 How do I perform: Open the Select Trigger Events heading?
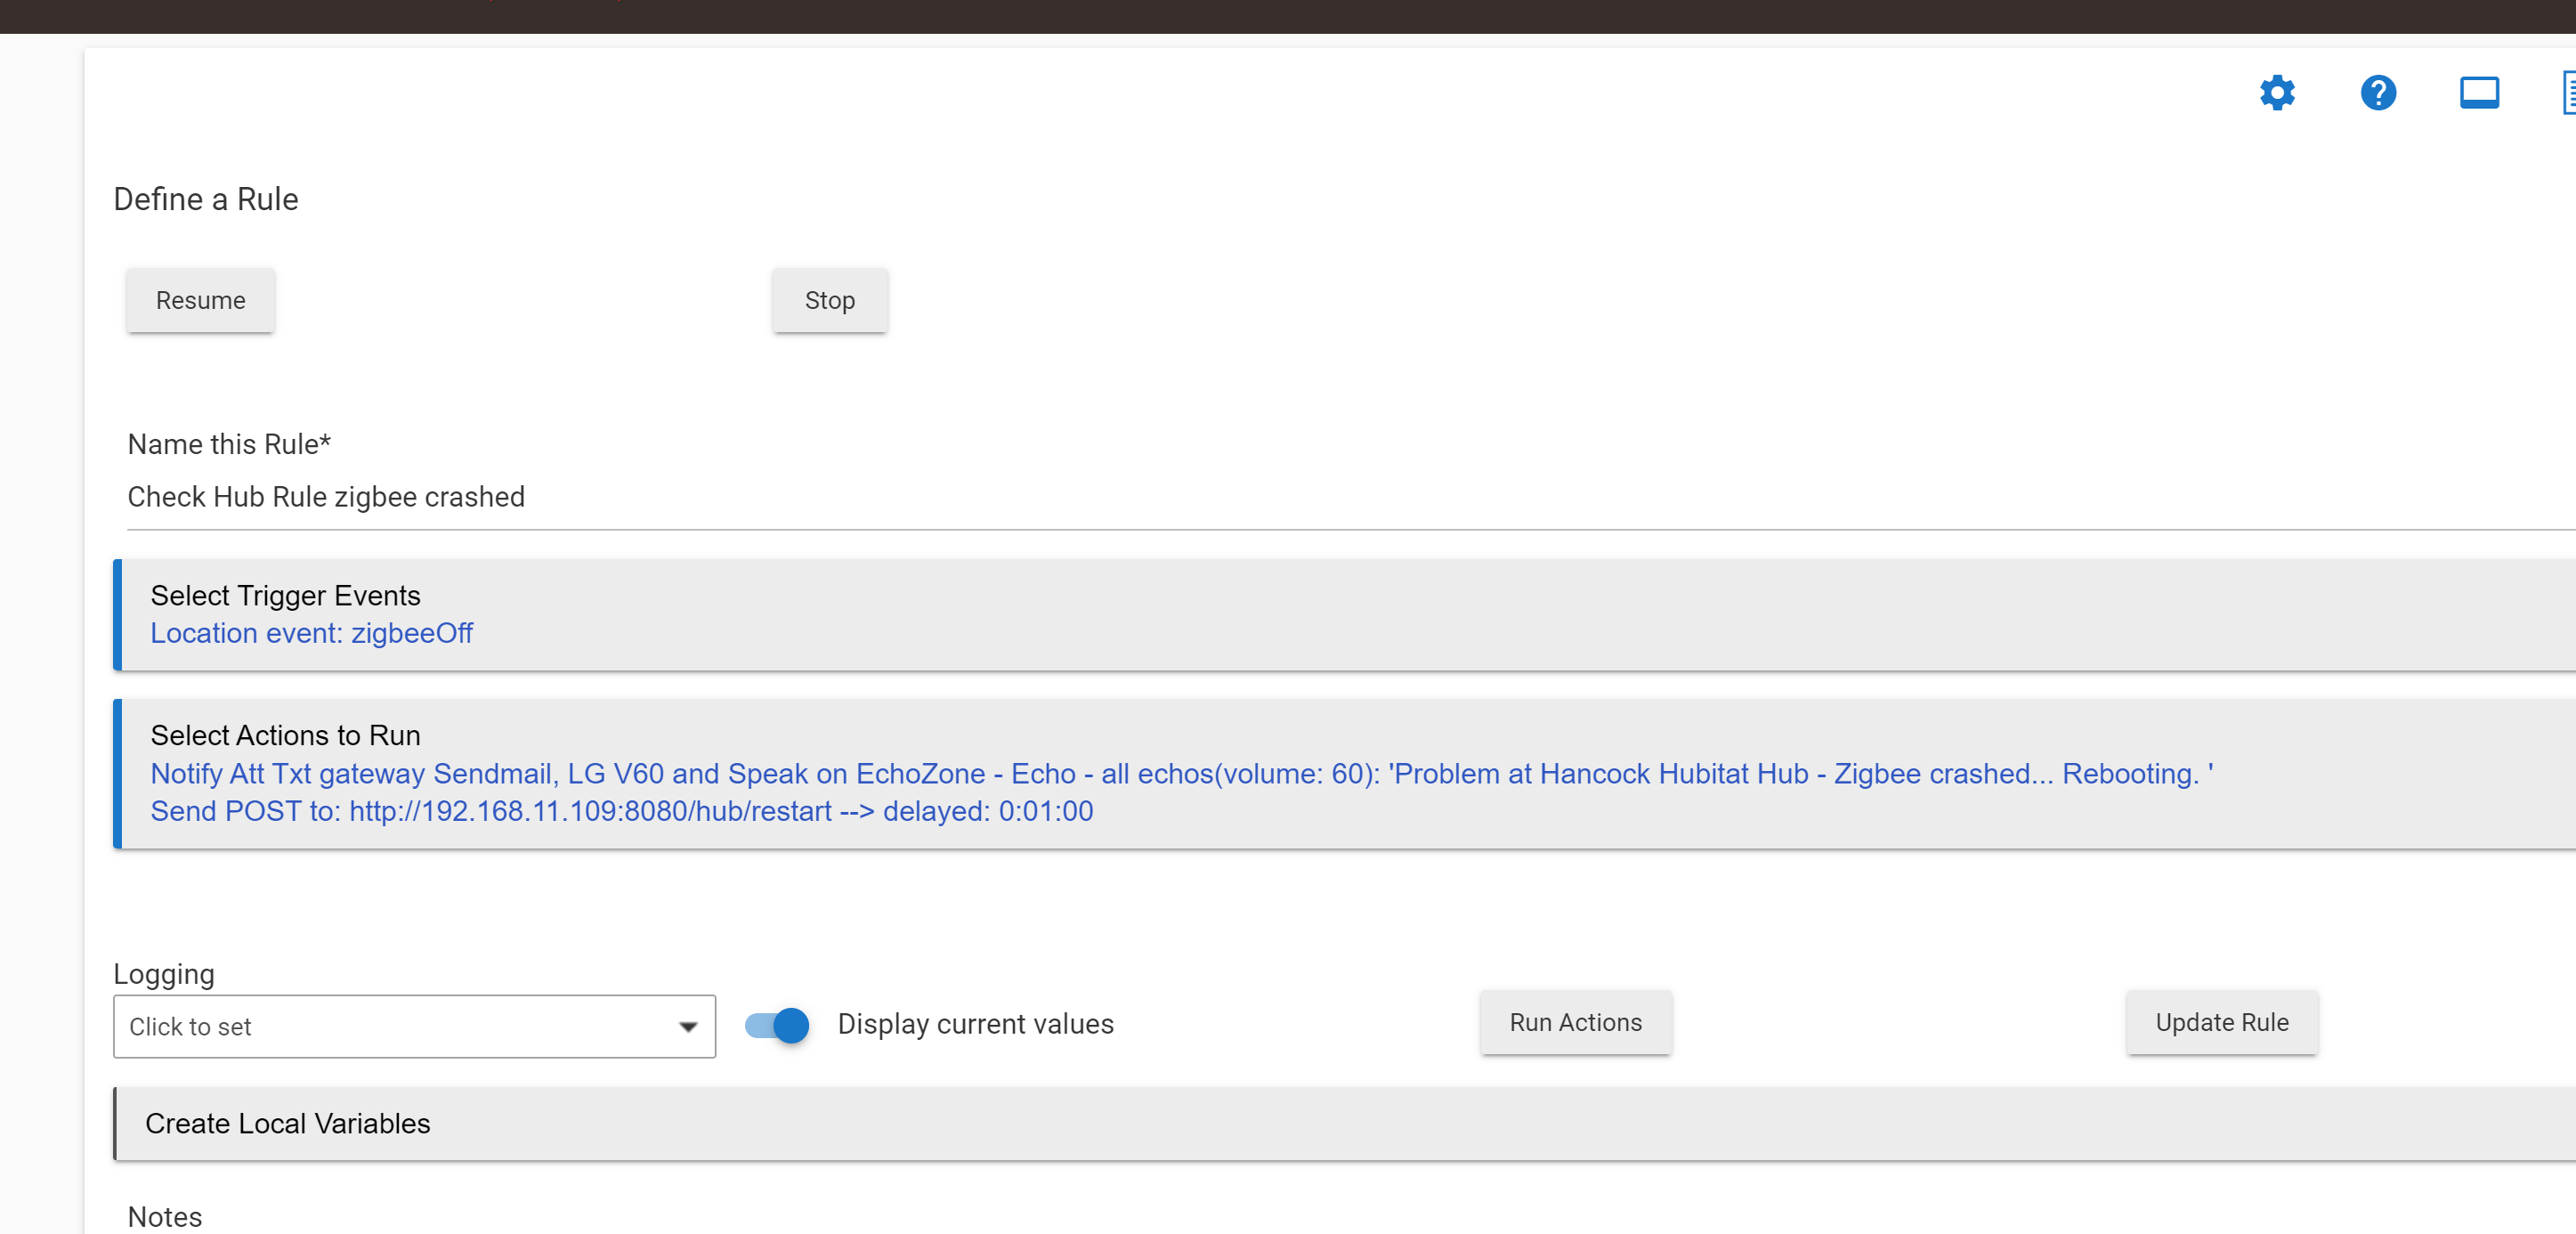285,595
